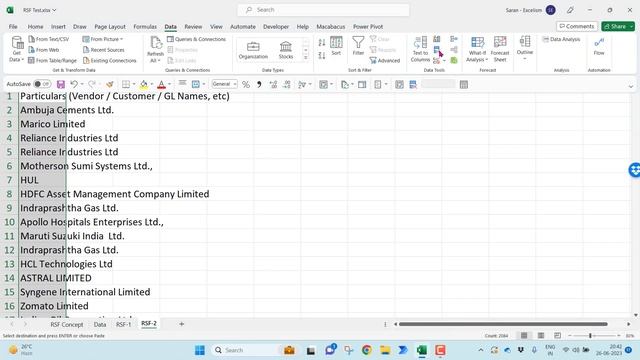Click the Get Data button
Image resolution: width=640 pixels, height=360 pixels.
pyautogui.click(x=17, y=49)
